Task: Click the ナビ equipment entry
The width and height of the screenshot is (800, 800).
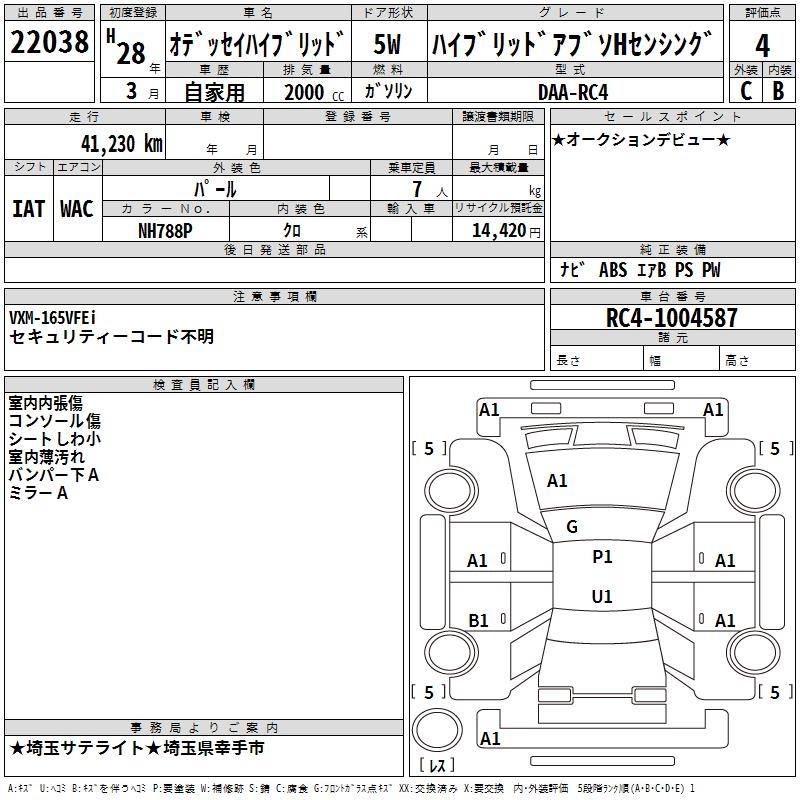Action: tap(571, 269)
